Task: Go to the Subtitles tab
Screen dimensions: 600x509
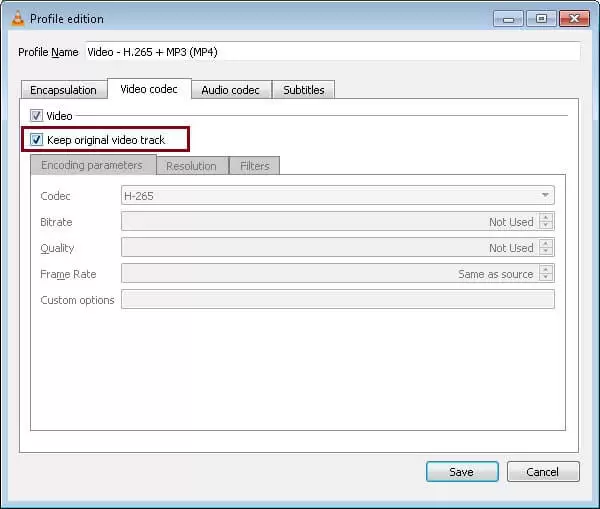Action: click(x=304, y=90)
